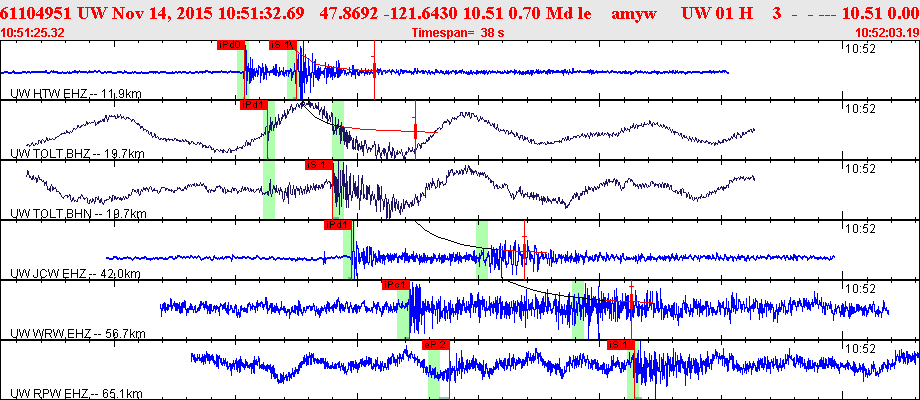The height and width of the screenshot is (400, 920).
Task: Click the end time 10:52:03.19
Action: [887, 33]
